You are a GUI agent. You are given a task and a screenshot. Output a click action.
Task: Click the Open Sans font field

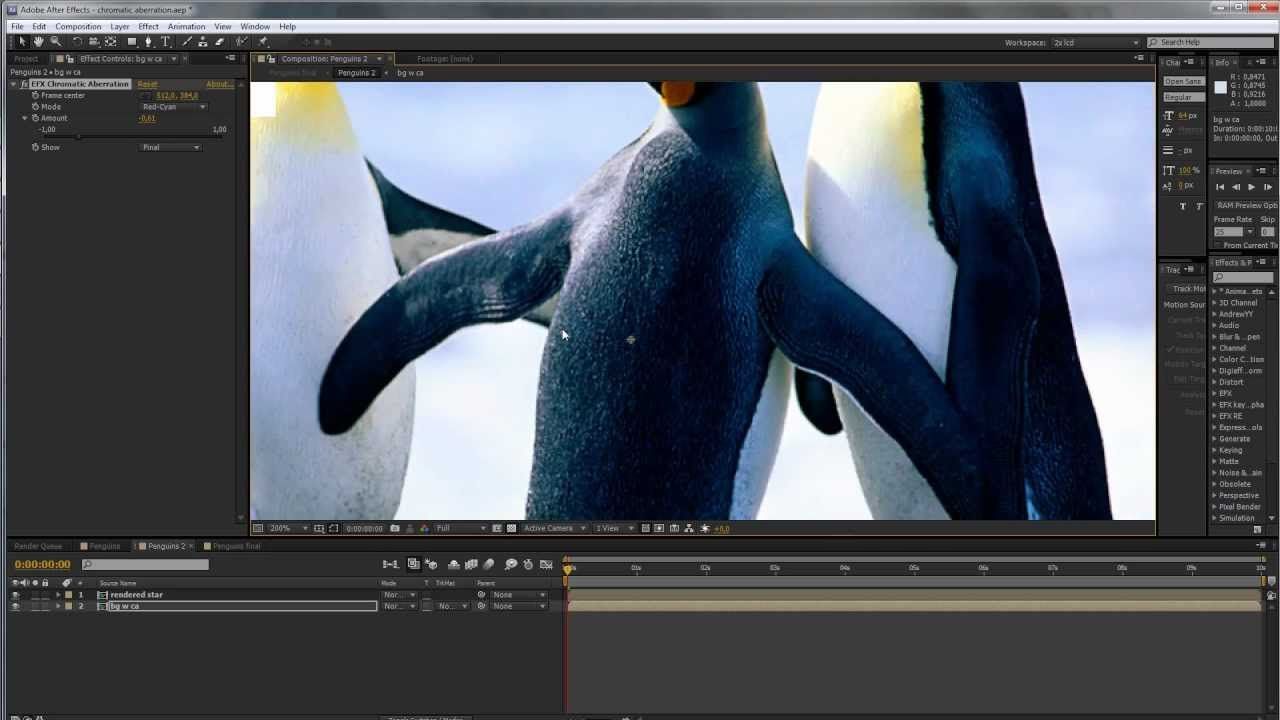[1183, 81]
